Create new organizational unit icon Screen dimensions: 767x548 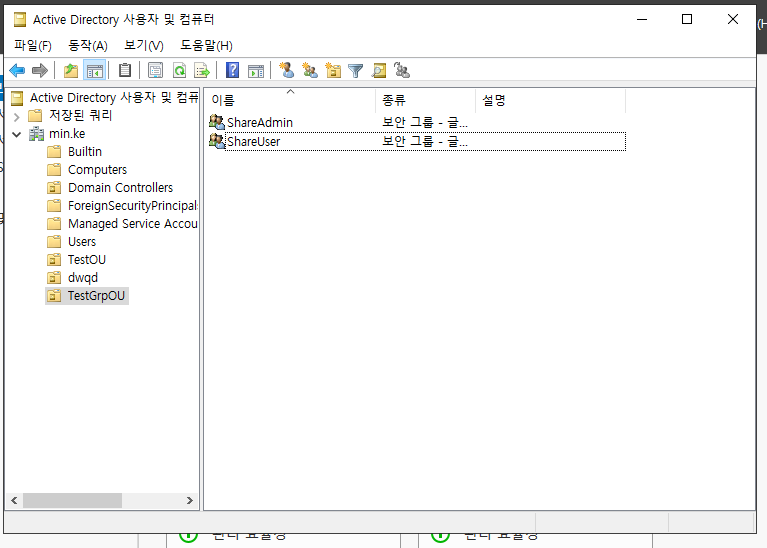[333, 70]
